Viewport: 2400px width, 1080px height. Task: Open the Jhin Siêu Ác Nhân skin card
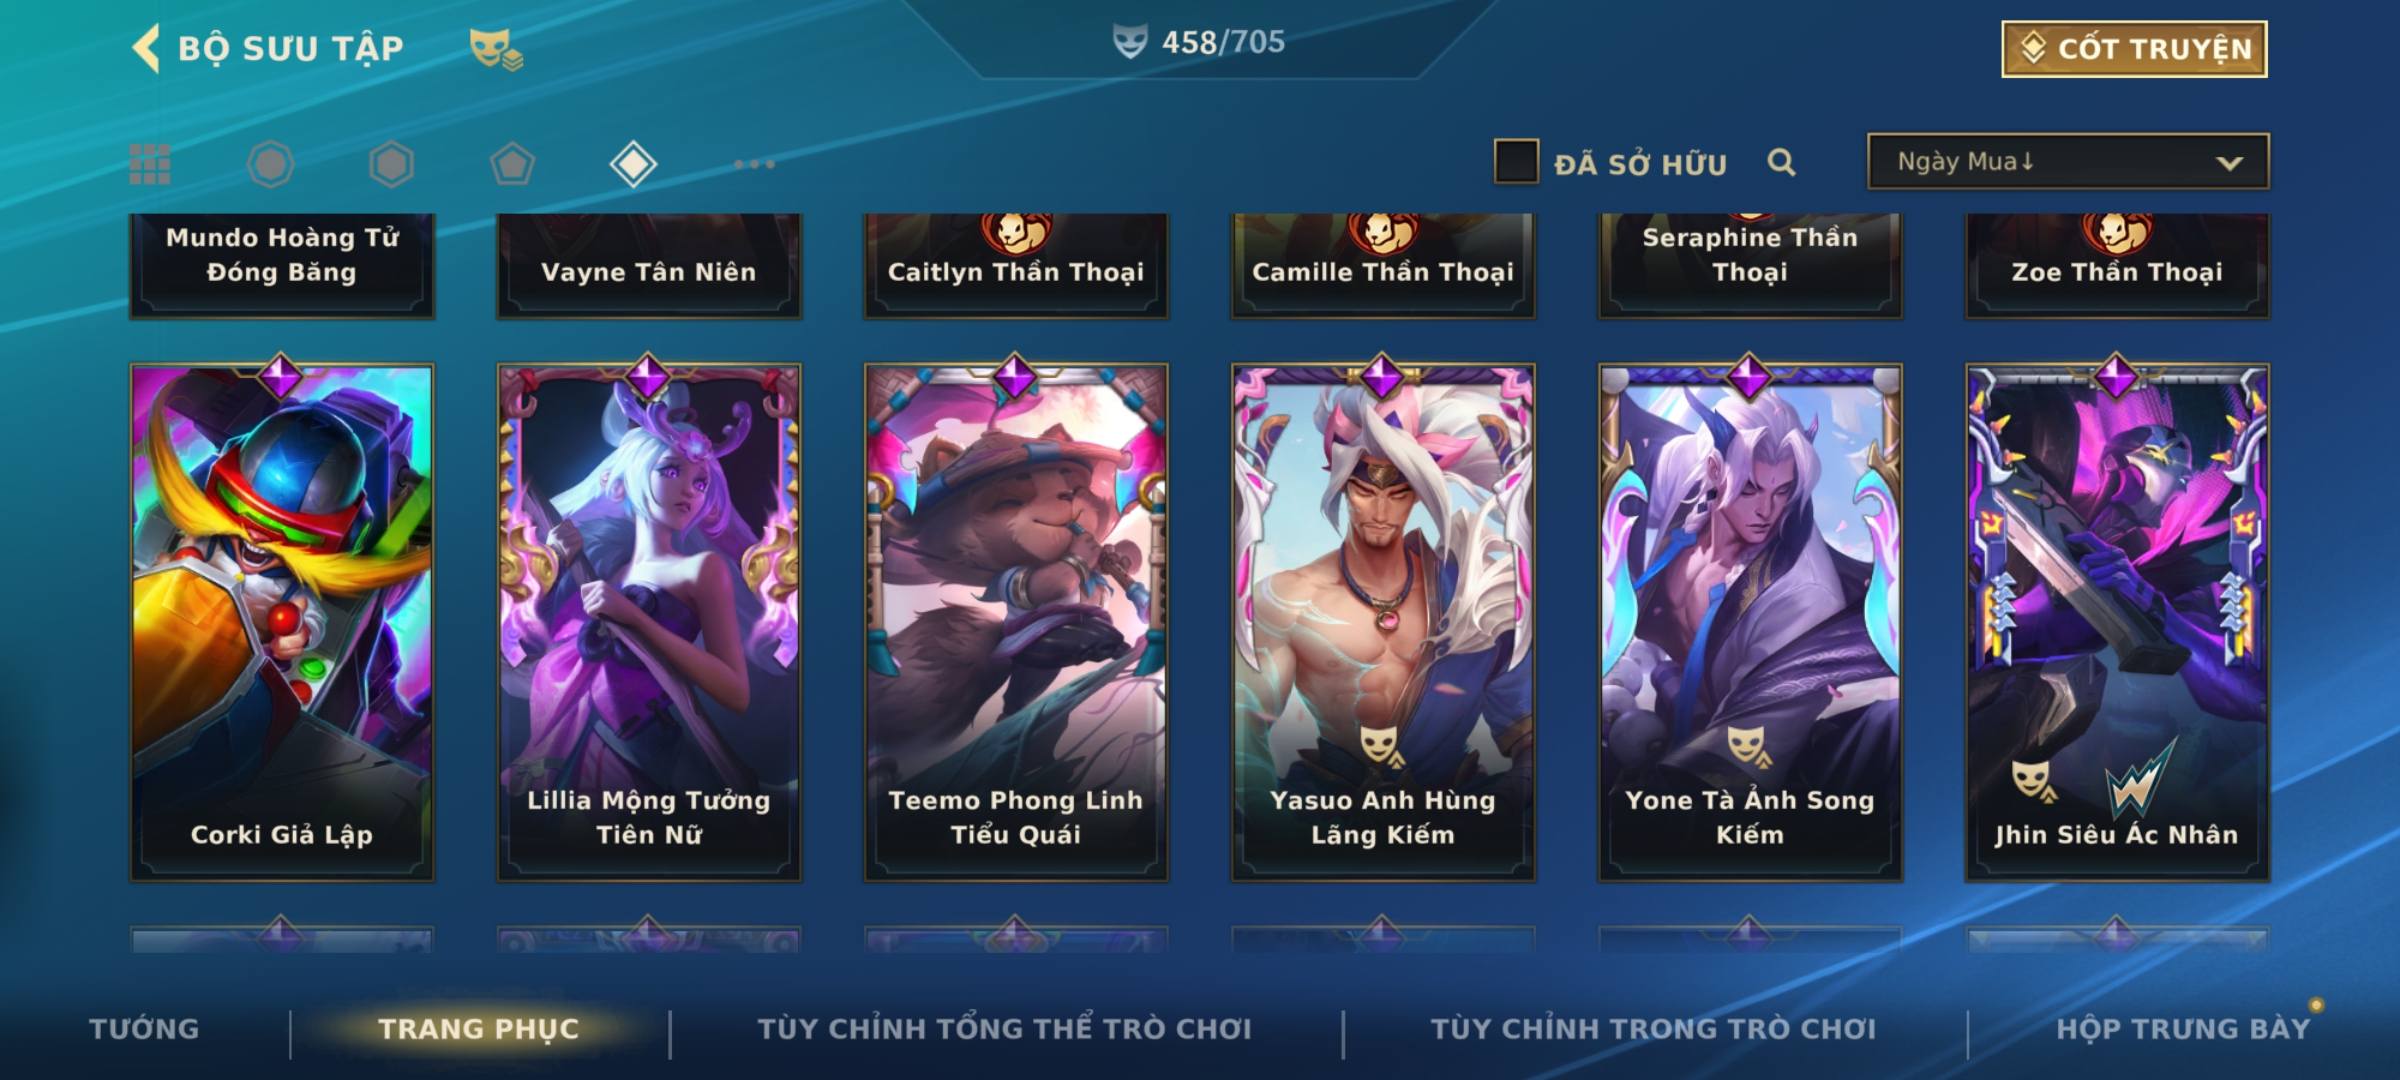point(2117,620)
